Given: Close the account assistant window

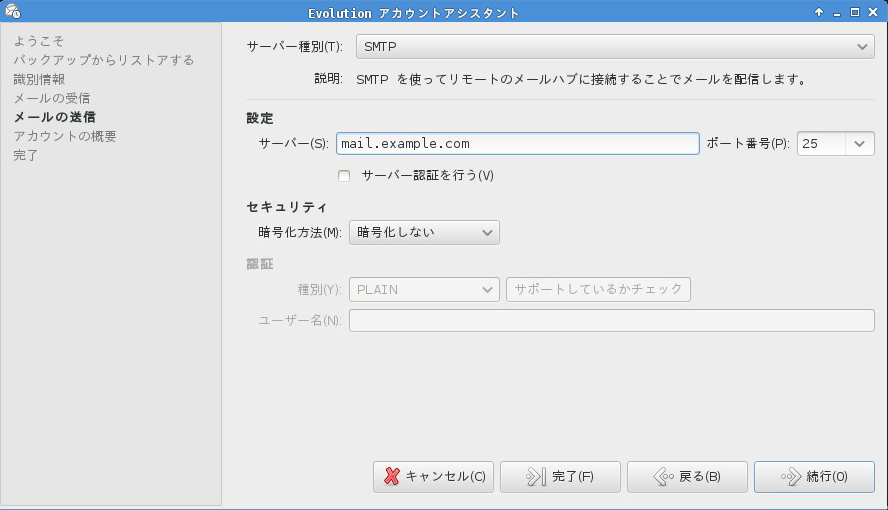Looking at the screenshot, I should coord(873,12).
